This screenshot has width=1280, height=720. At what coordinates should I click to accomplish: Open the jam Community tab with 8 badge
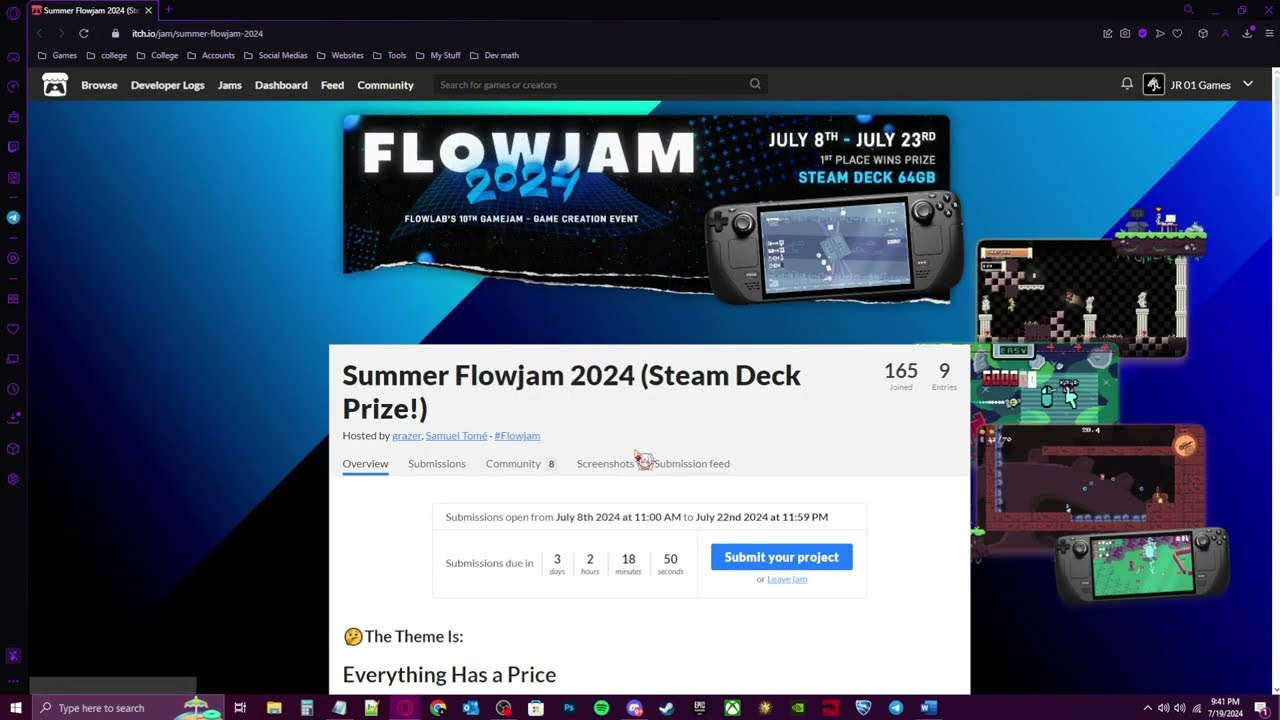pos(521,464)
